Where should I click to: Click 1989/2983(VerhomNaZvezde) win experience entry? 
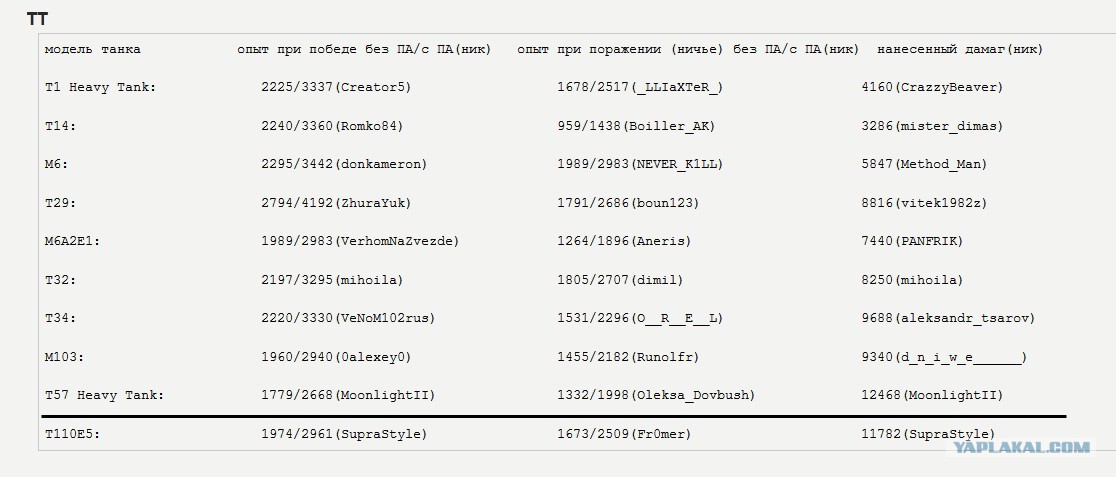pyautogui.click(x=360, y=241)
